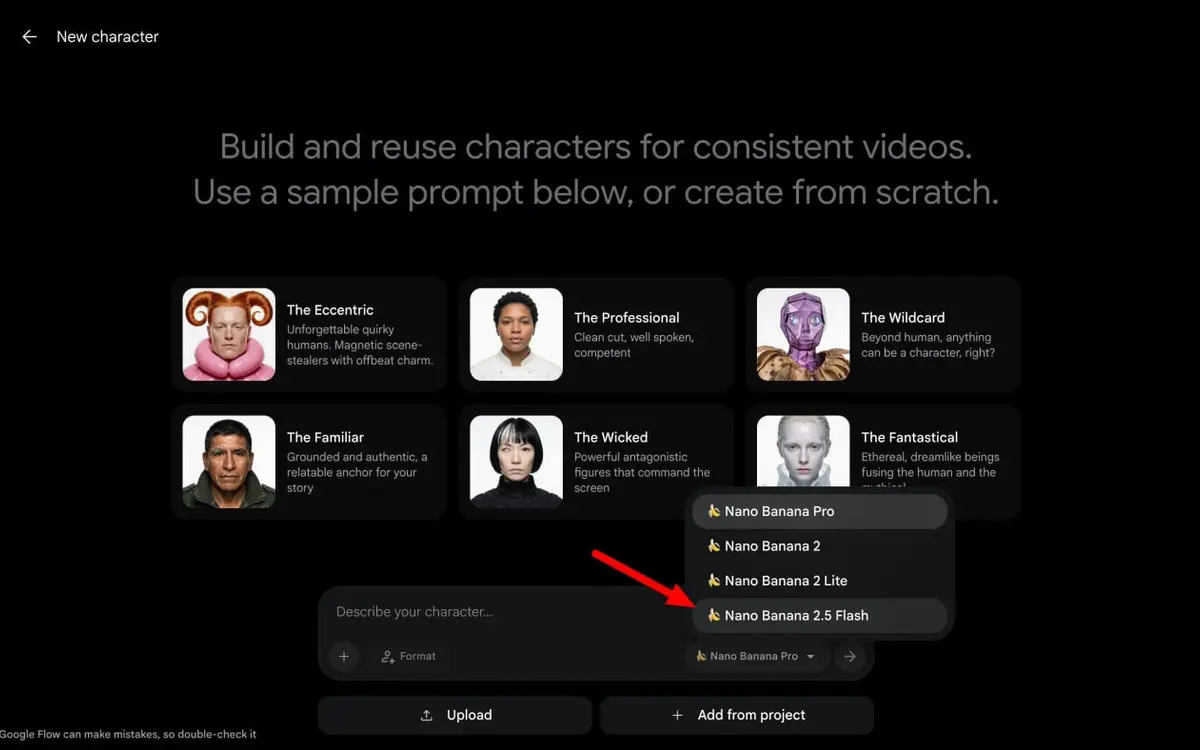The image size is (1200, 750).
Task: Submit the prompt with the arrow button
Action: 850,656
